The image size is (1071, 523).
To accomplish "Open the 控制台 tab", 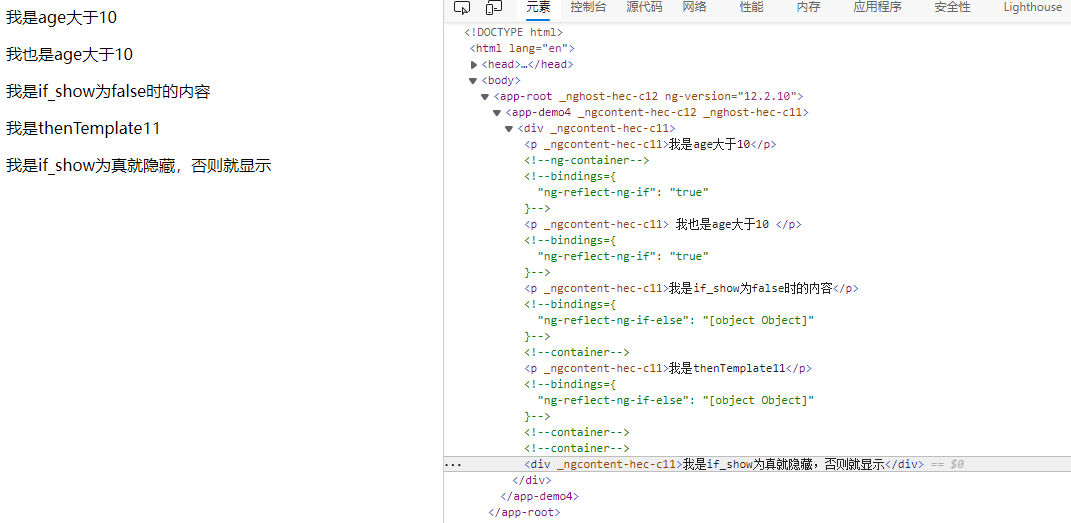I will pyautogui.click(x=588, y=8).
